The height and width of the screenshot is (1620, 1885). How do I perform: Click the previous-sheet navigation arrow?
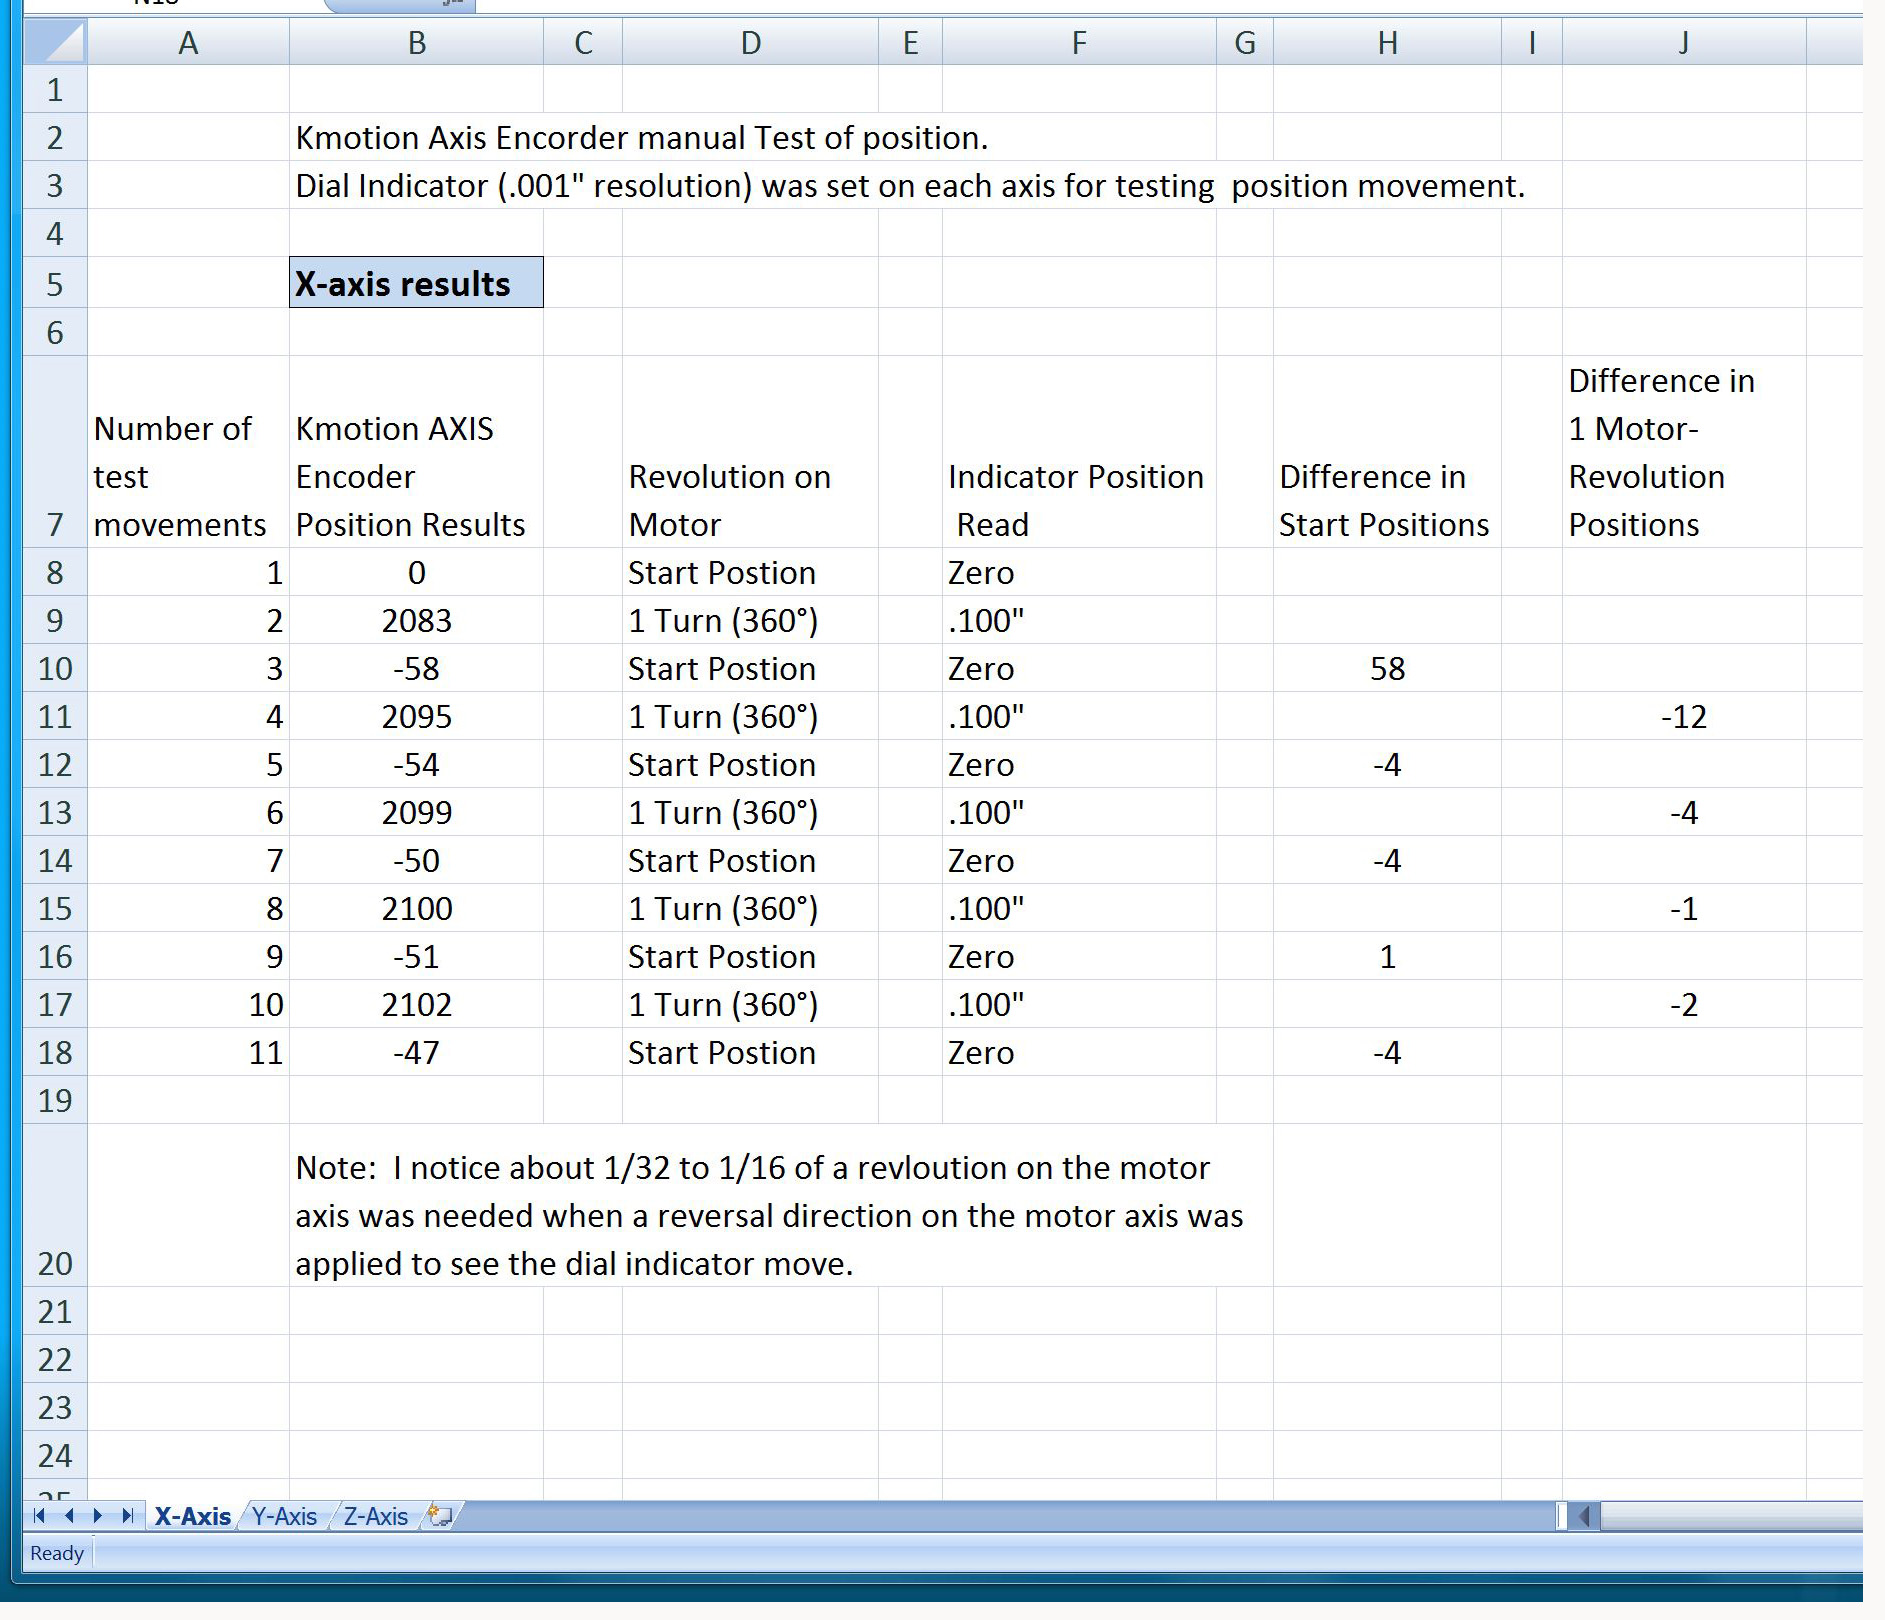(x=67, y=1516)
